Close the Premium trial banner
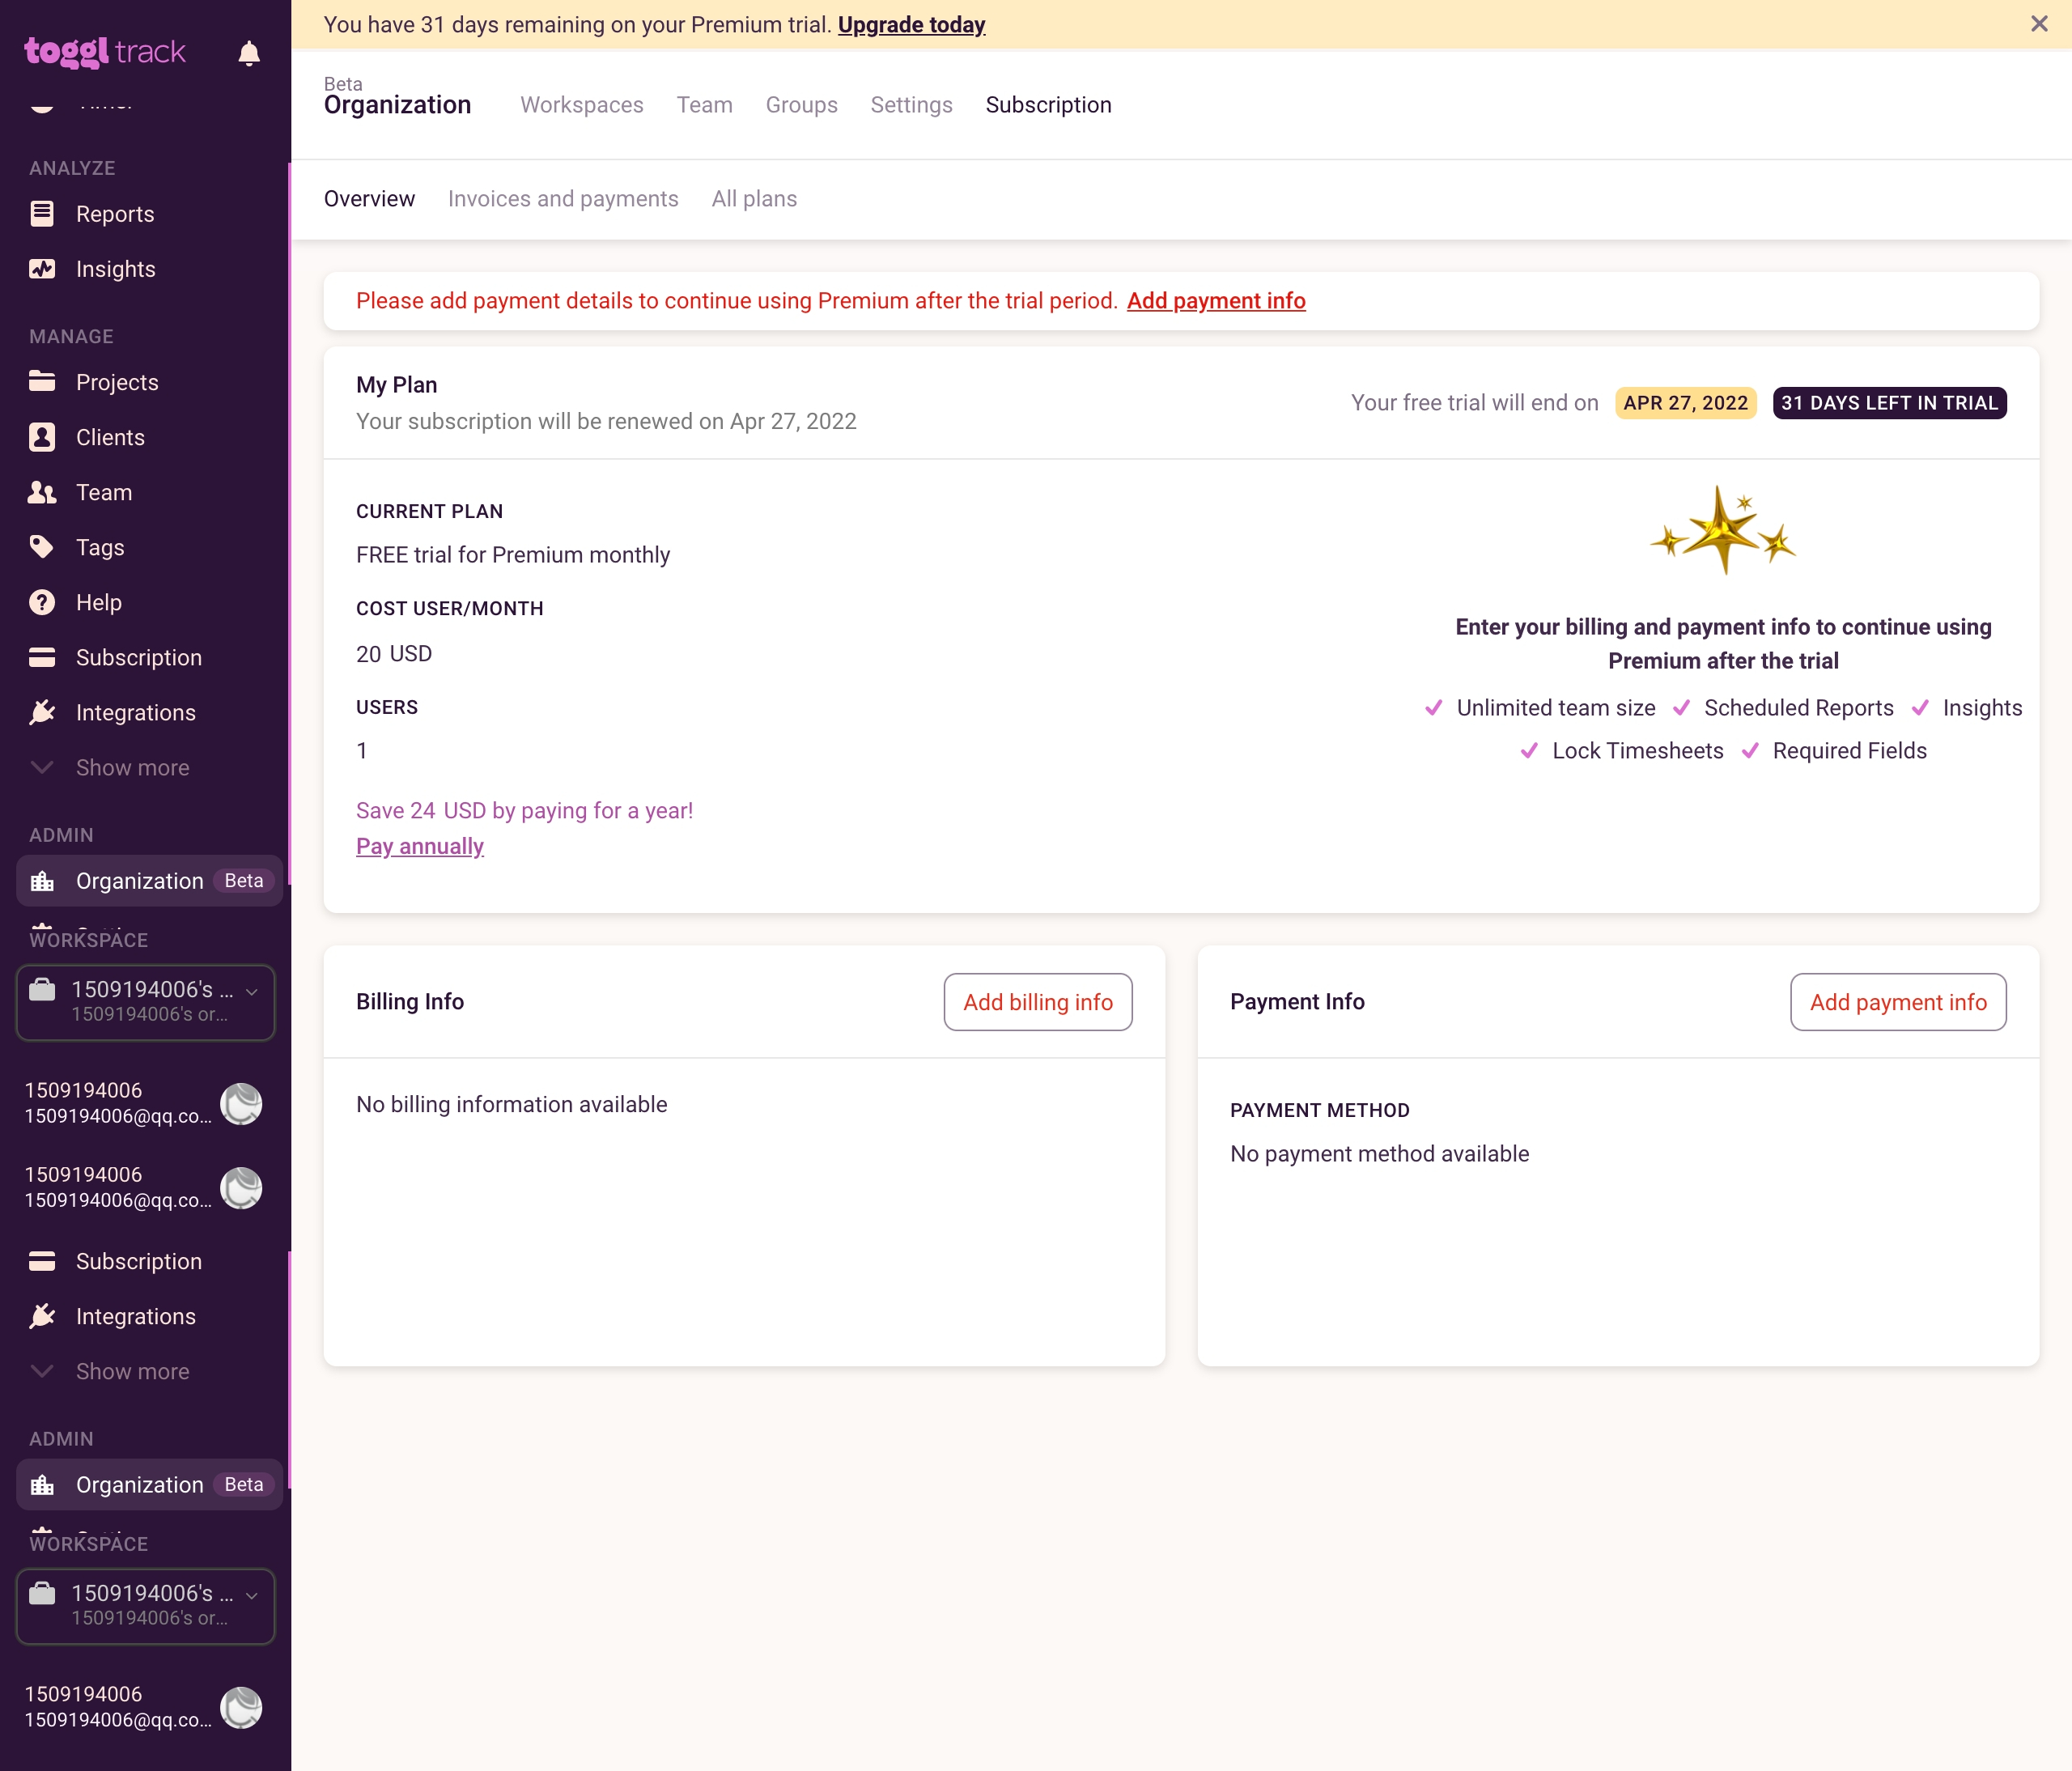Viewport: 2072px width, 1771px height. pos(2039,24)
